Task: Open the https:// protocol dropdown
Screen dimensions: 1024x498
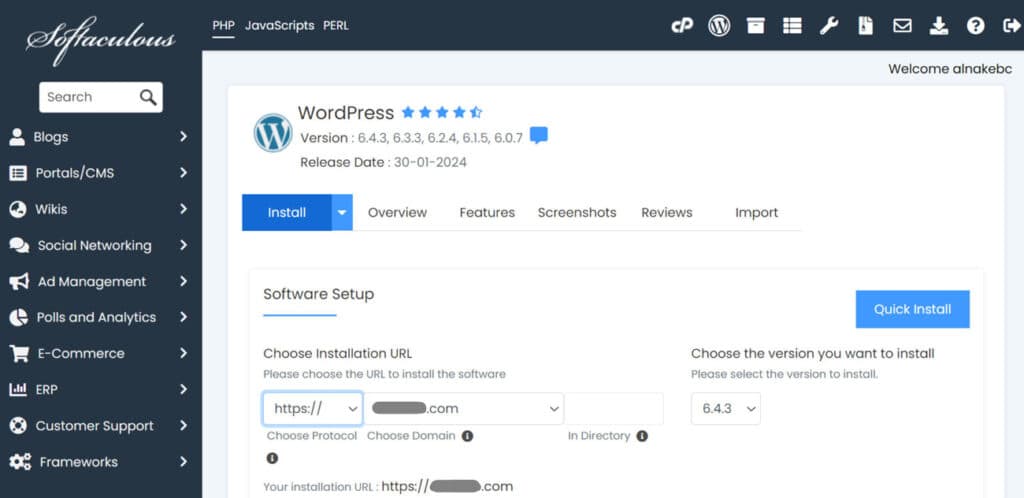Action: (313, 409)
